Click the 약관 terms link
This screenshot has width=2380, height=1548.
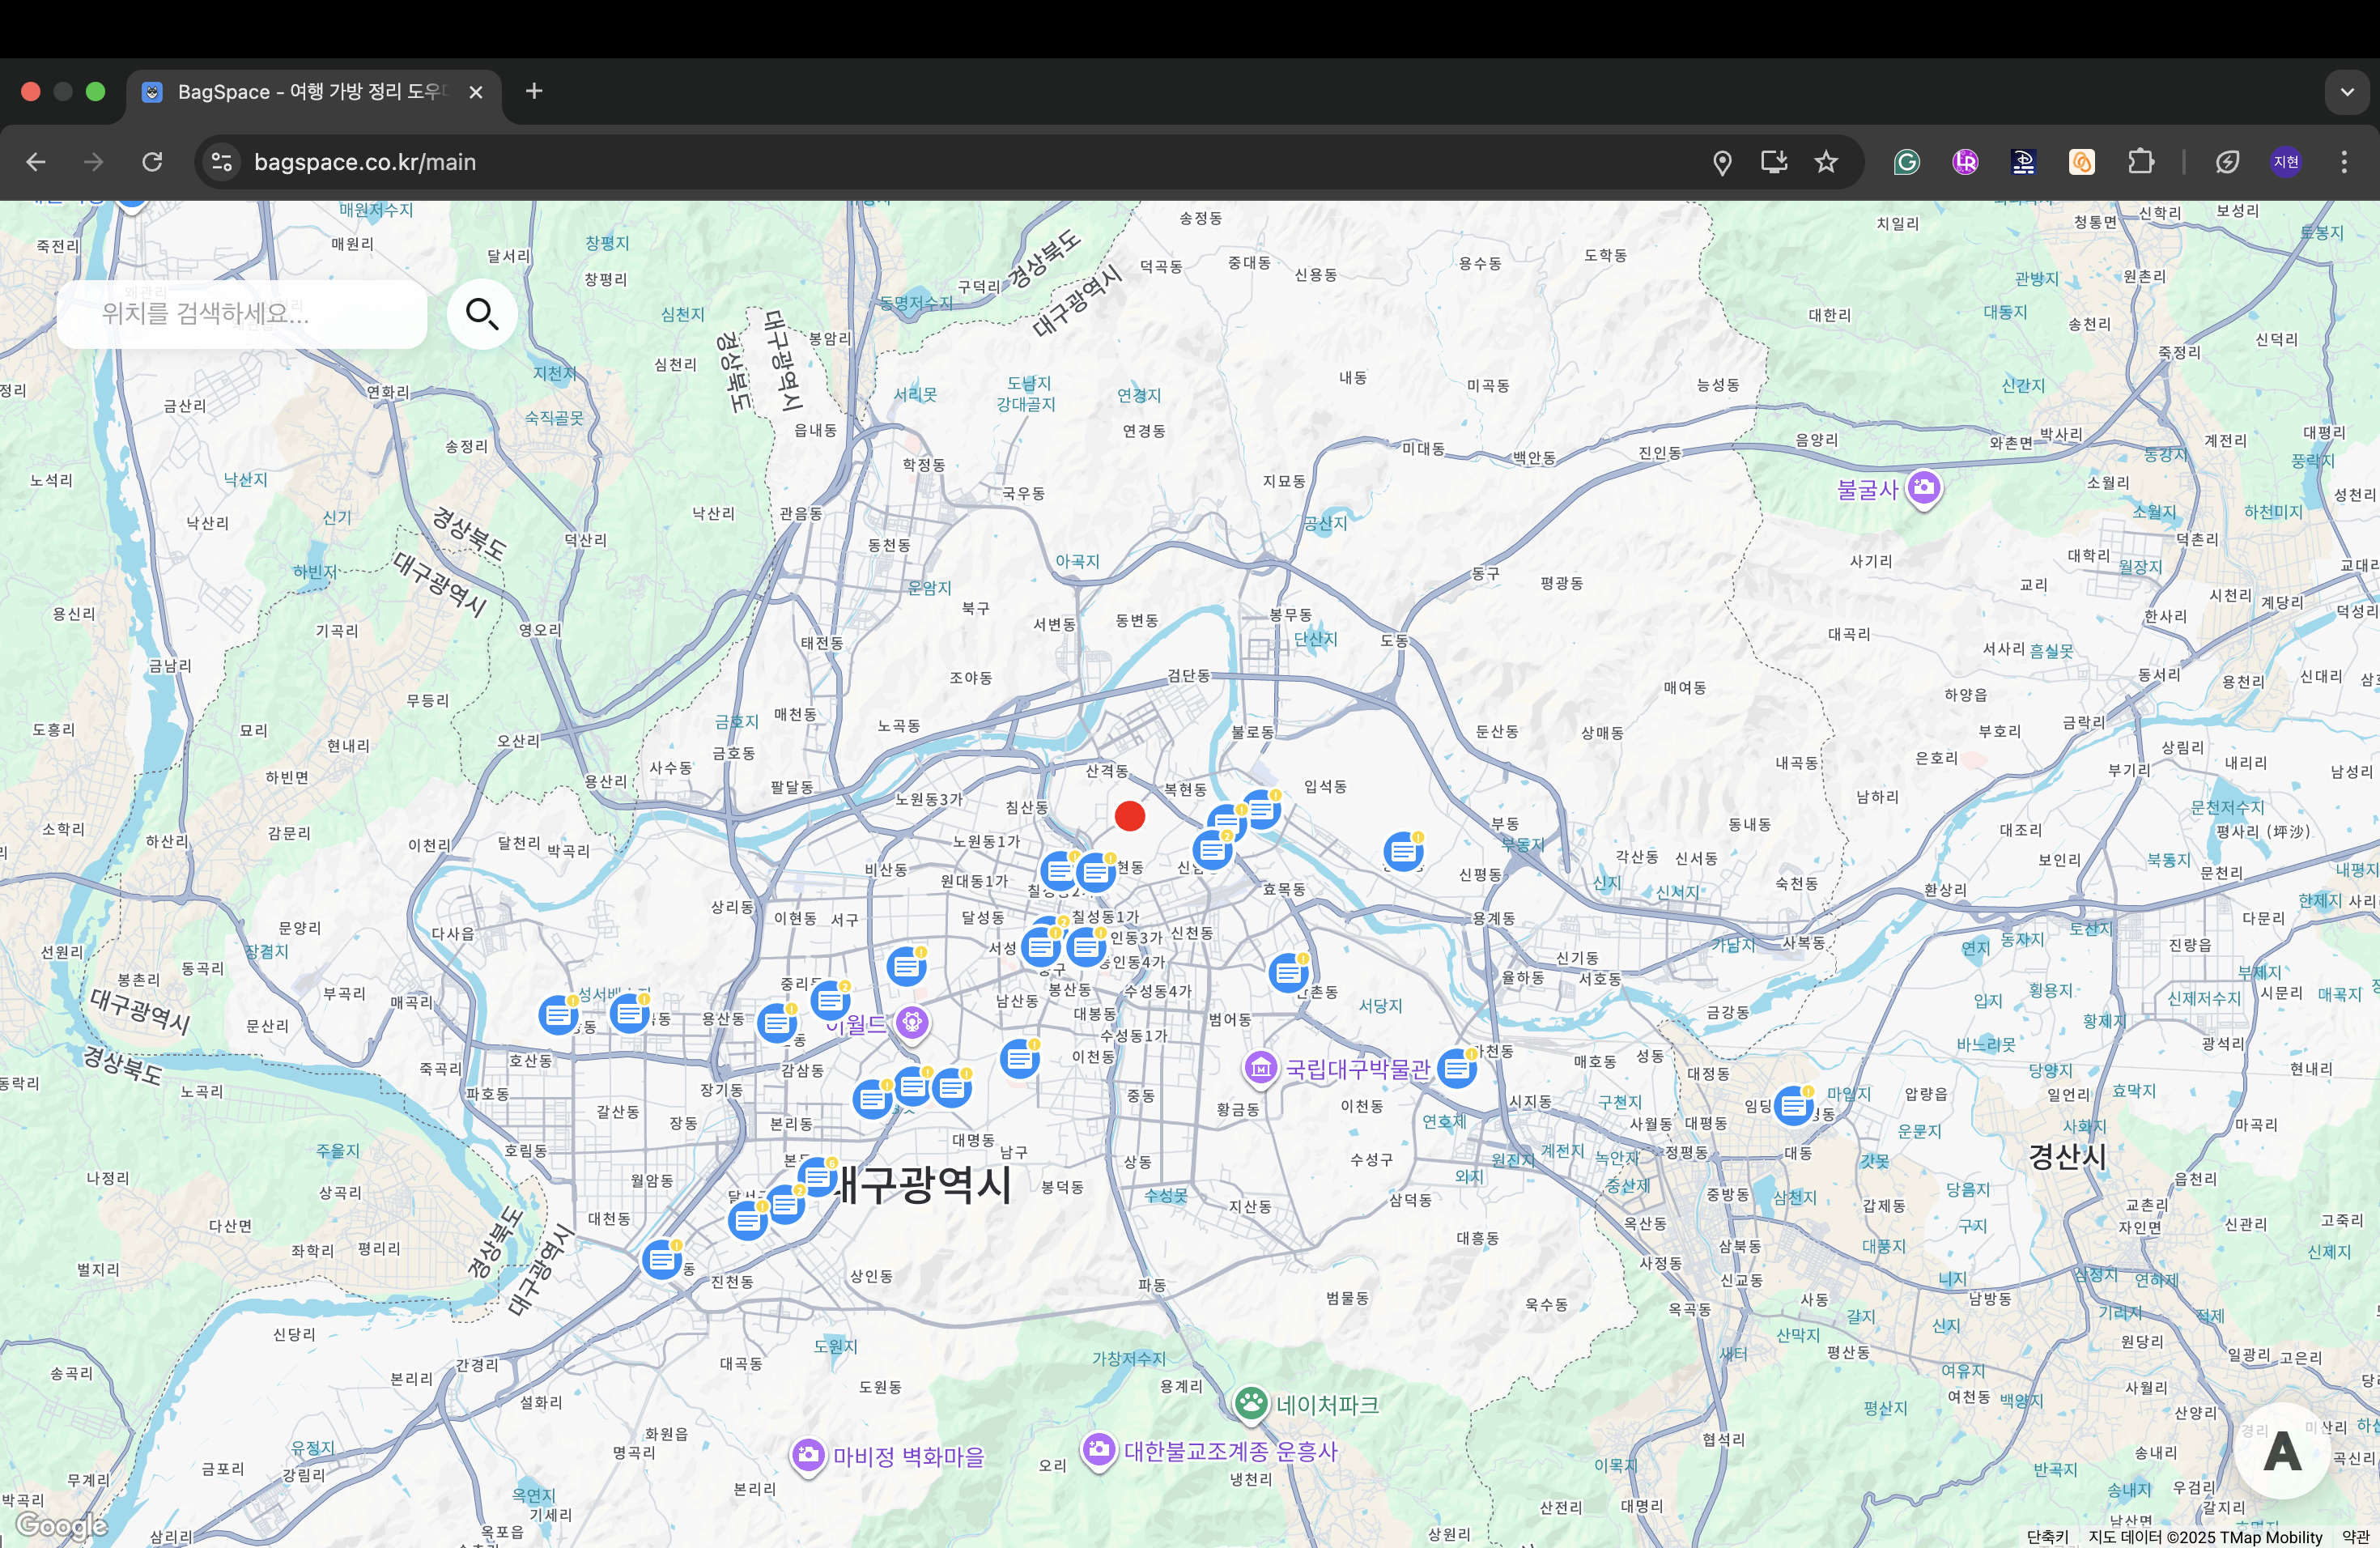[2355, 1537]
